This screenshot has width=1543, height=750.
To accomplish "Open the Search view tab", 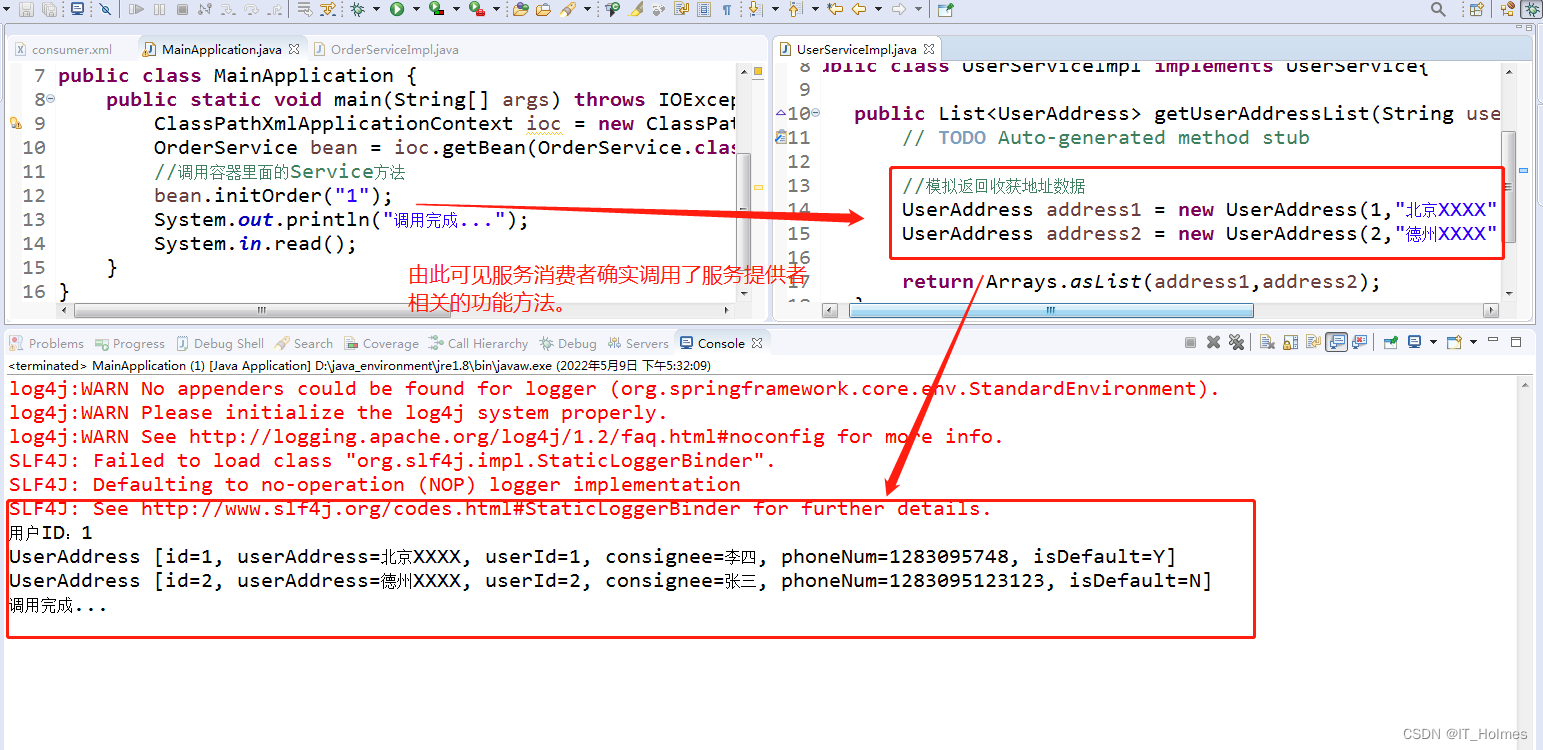I will [305, 343].
